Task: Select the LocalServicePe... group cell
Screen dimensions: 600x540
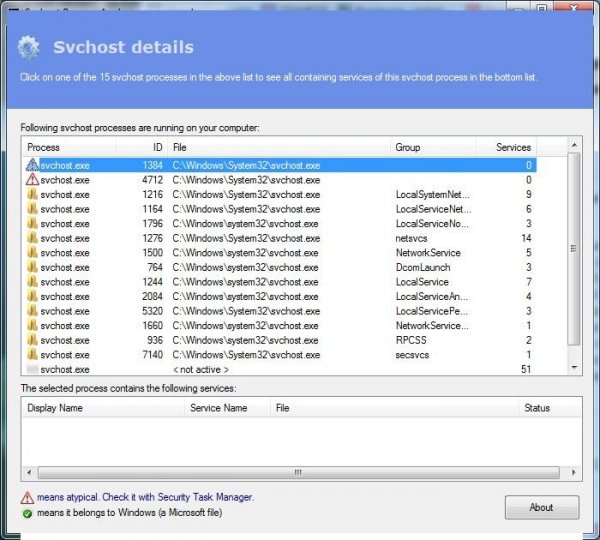Action: [x=432, y=311]
